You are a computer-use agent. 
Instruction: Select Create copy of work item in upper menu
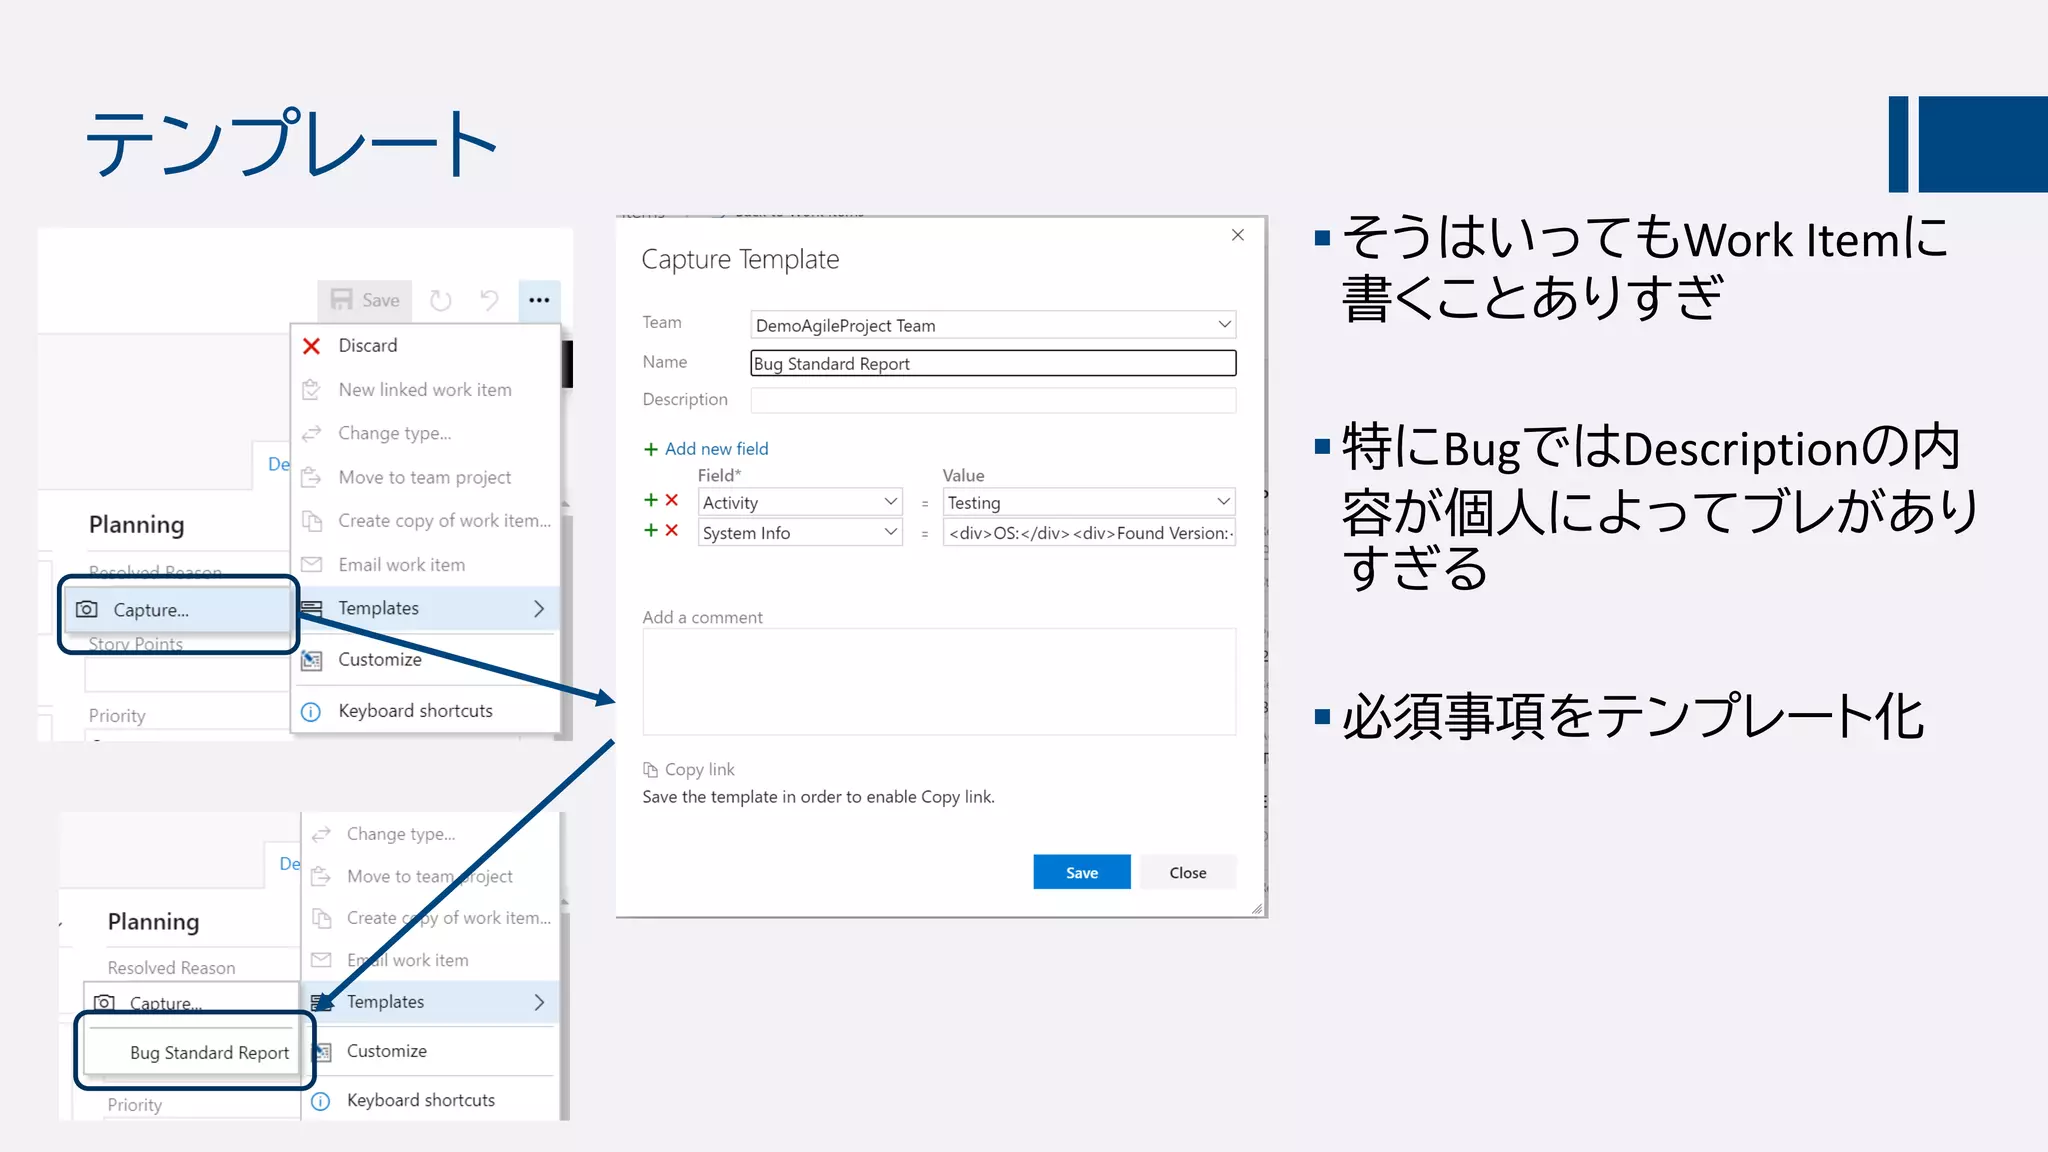click(x=425, y=521)
